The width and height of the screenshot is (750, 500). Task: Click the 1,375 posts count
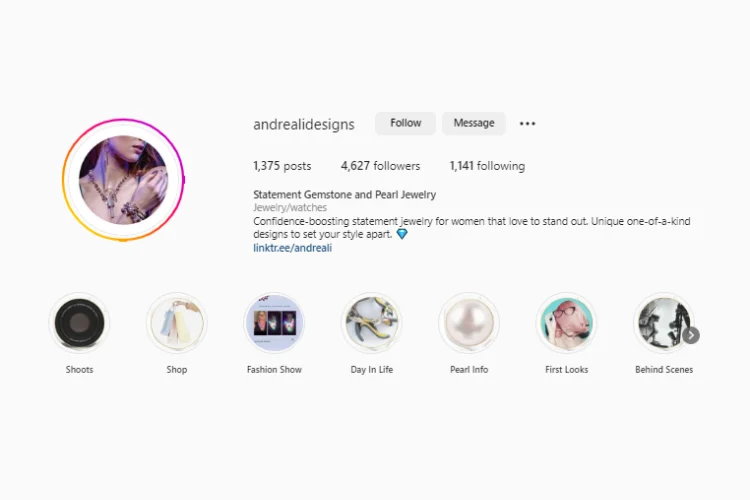(282, 166)
